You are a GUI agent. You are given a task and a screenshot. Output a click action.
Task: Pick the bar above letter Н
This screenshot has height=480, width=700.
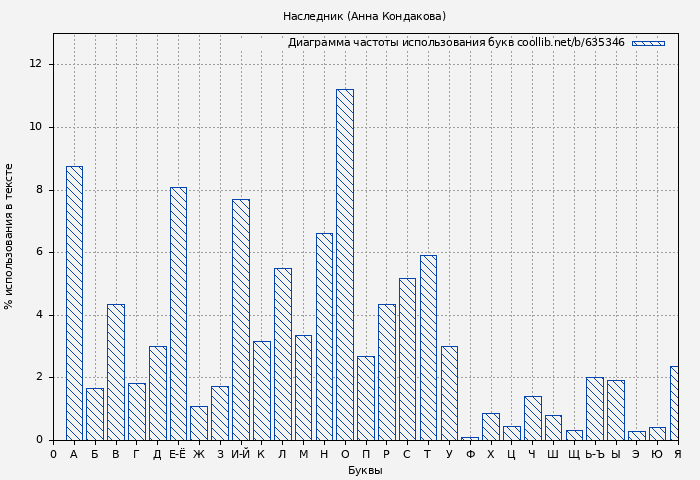324,337
